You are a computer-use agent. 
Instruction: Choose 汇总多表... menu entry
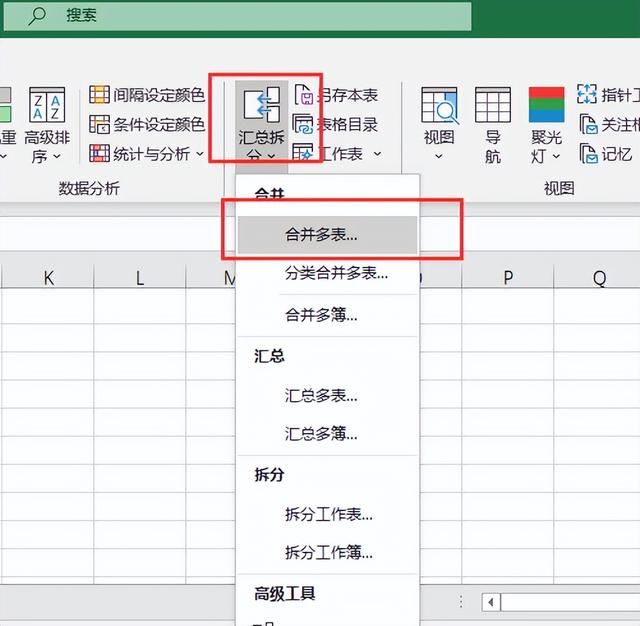327,395
